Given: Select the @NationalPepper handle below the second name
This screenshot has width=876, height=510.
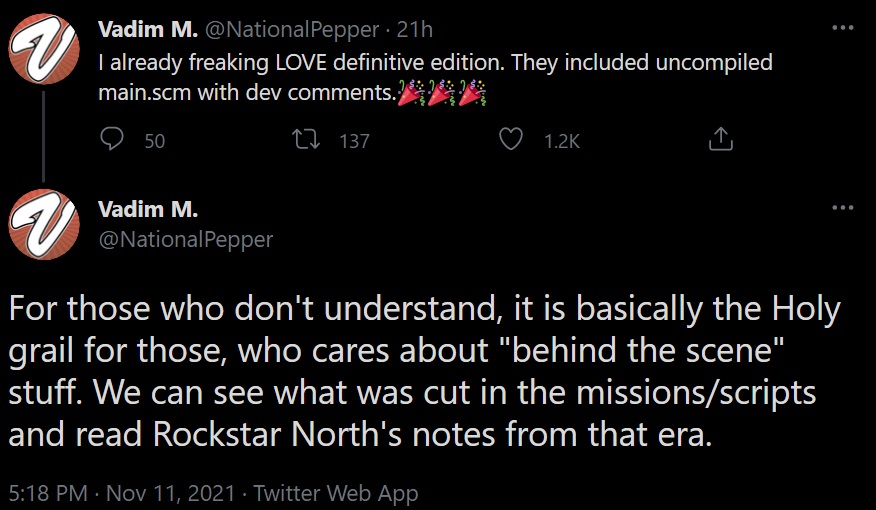Looking at the screenshot, I should (x=185, y=239).
